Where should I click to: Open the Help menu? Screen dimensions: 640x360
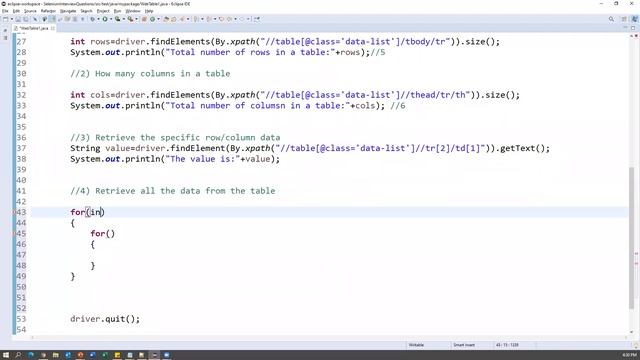point(149,11)
